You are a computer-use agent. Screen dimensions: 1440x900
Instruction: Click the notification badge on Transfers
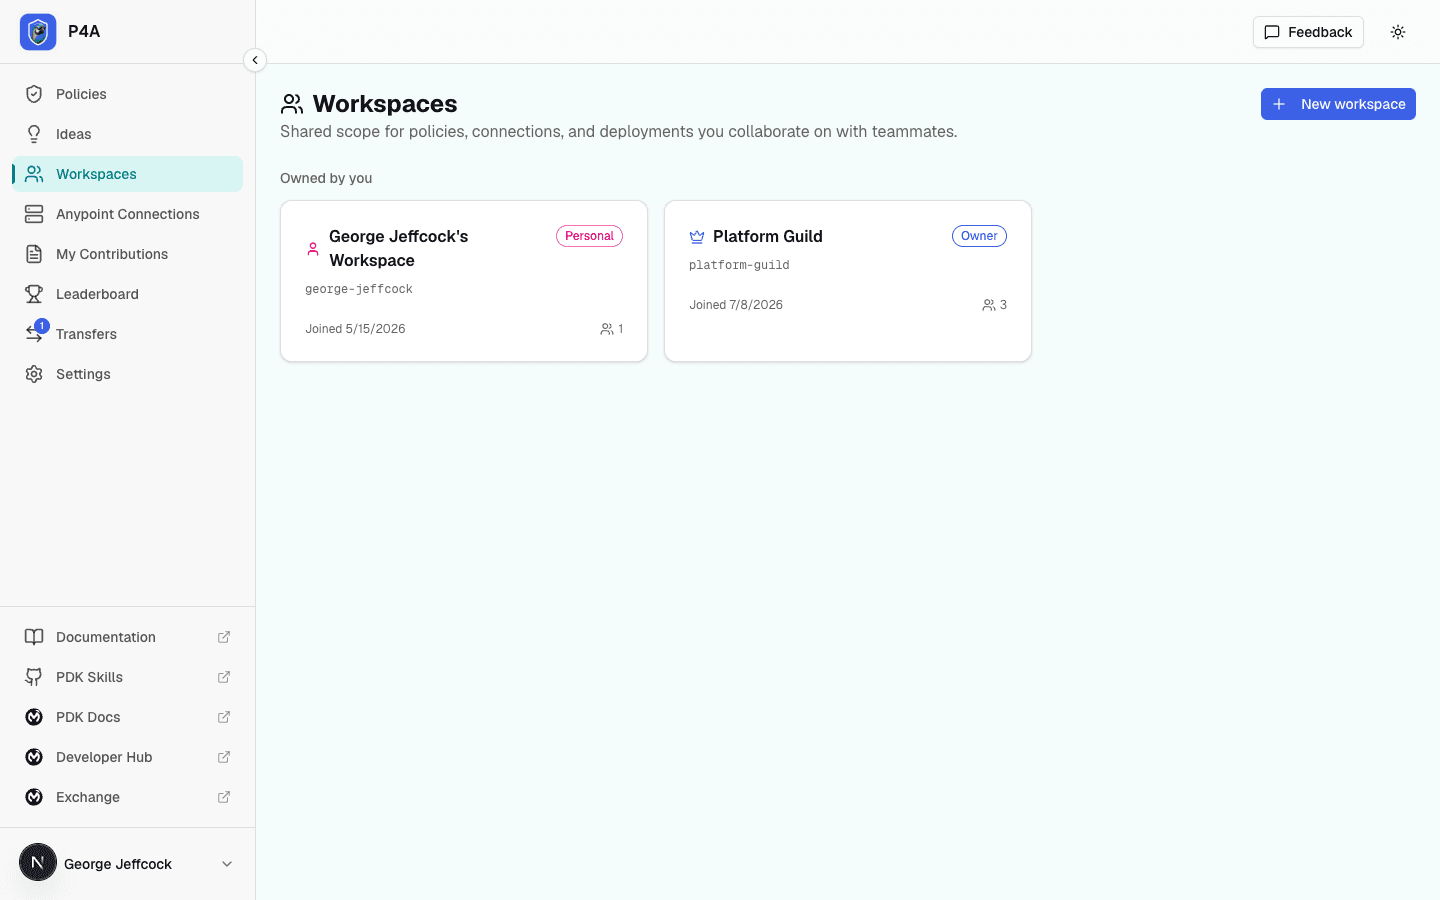tap(42, 326)
